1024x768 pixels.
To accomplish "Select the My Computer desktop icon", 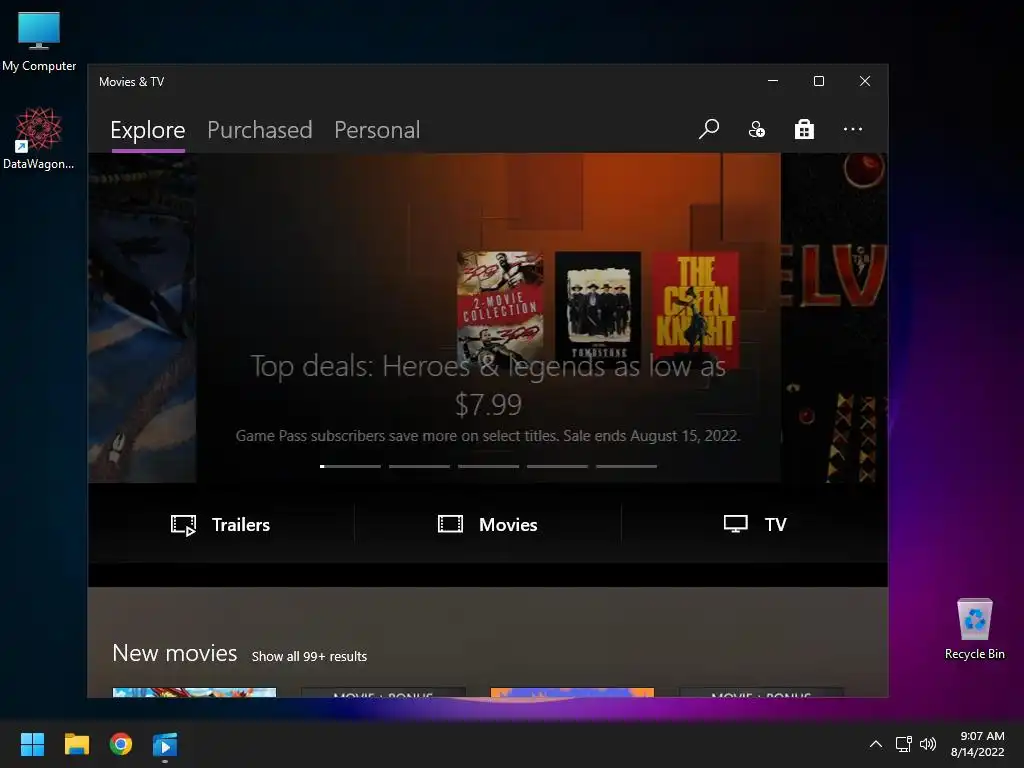I will pyautogui.click(x=39, y=41).
